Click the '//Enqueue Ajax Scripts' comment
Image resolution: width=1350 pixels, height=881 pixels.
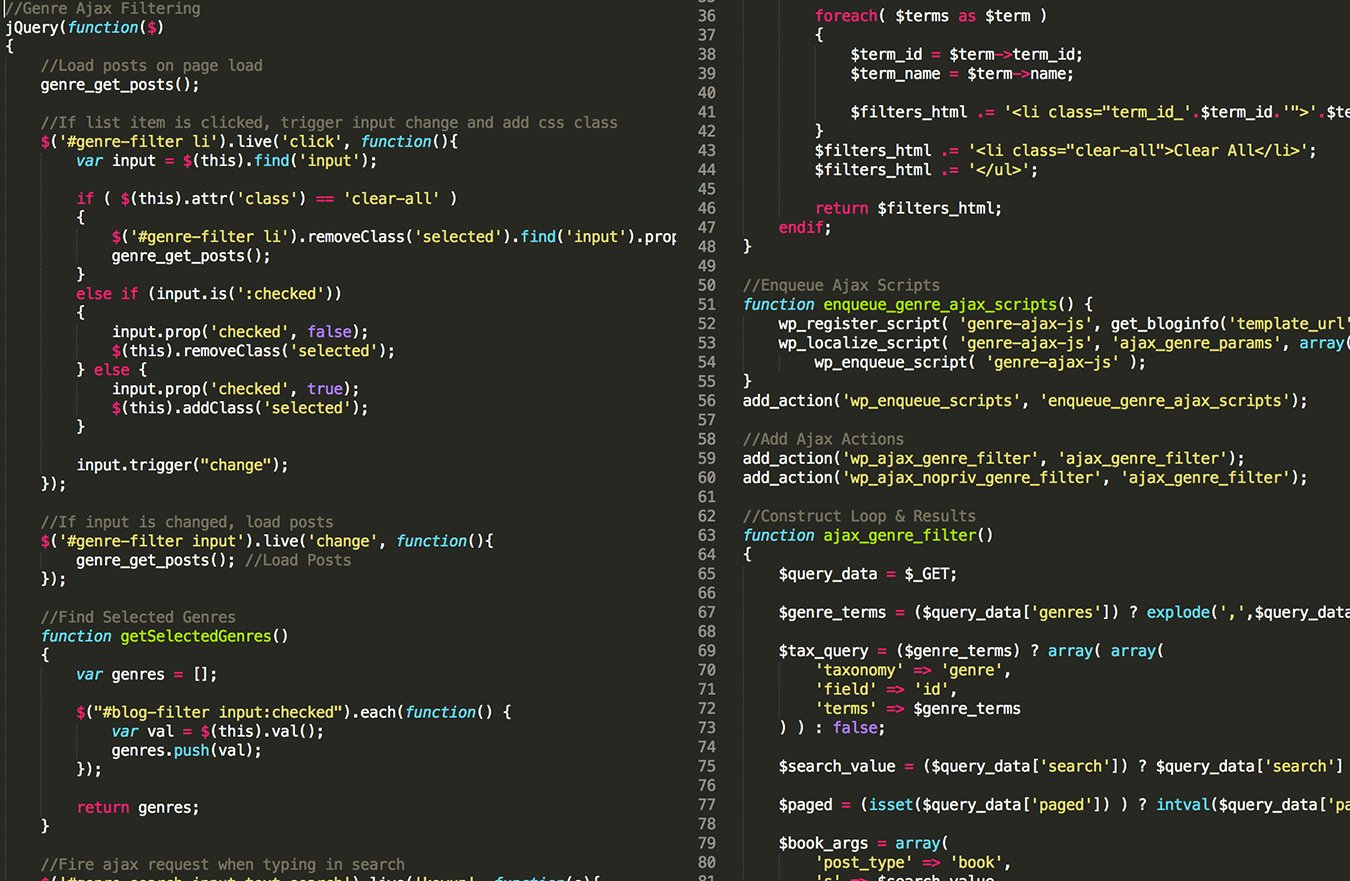point(841,285)
